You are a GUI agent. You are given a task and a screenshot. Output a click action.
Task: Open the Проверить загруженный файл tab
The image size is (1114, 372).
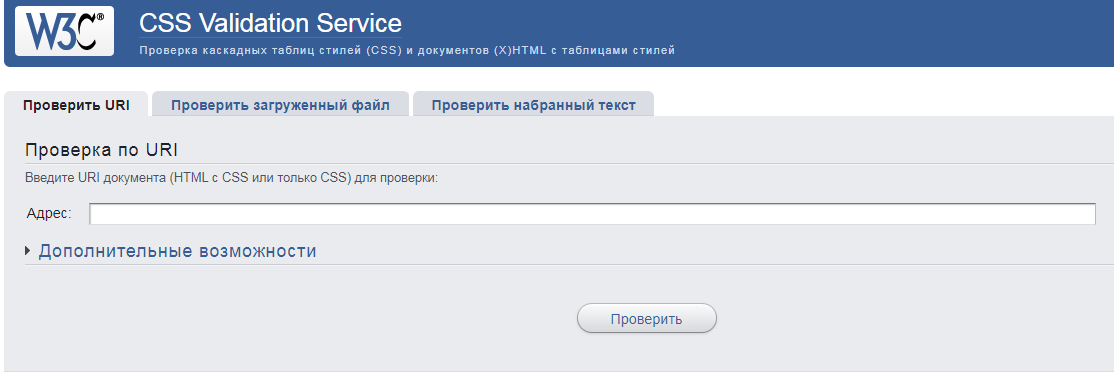click(280, 105)
